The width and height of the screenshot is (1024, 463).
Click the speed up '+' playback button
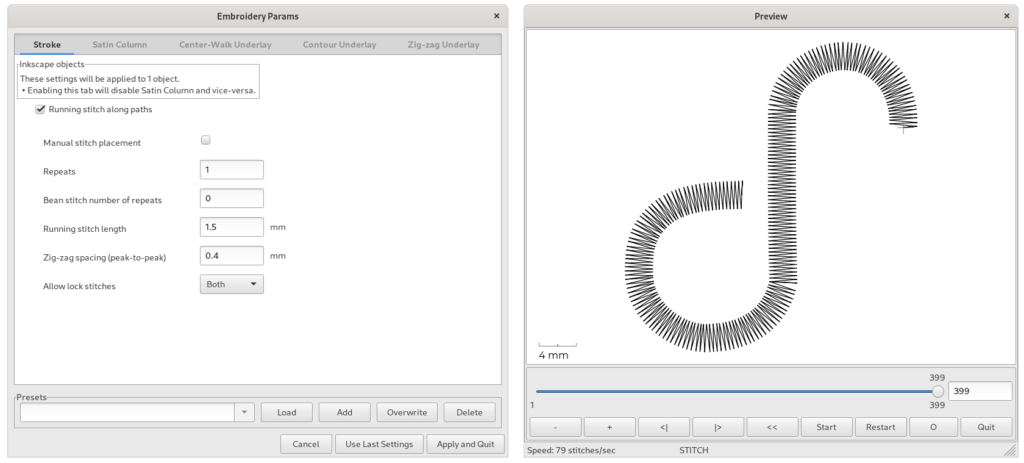click(x=609, y=427)
